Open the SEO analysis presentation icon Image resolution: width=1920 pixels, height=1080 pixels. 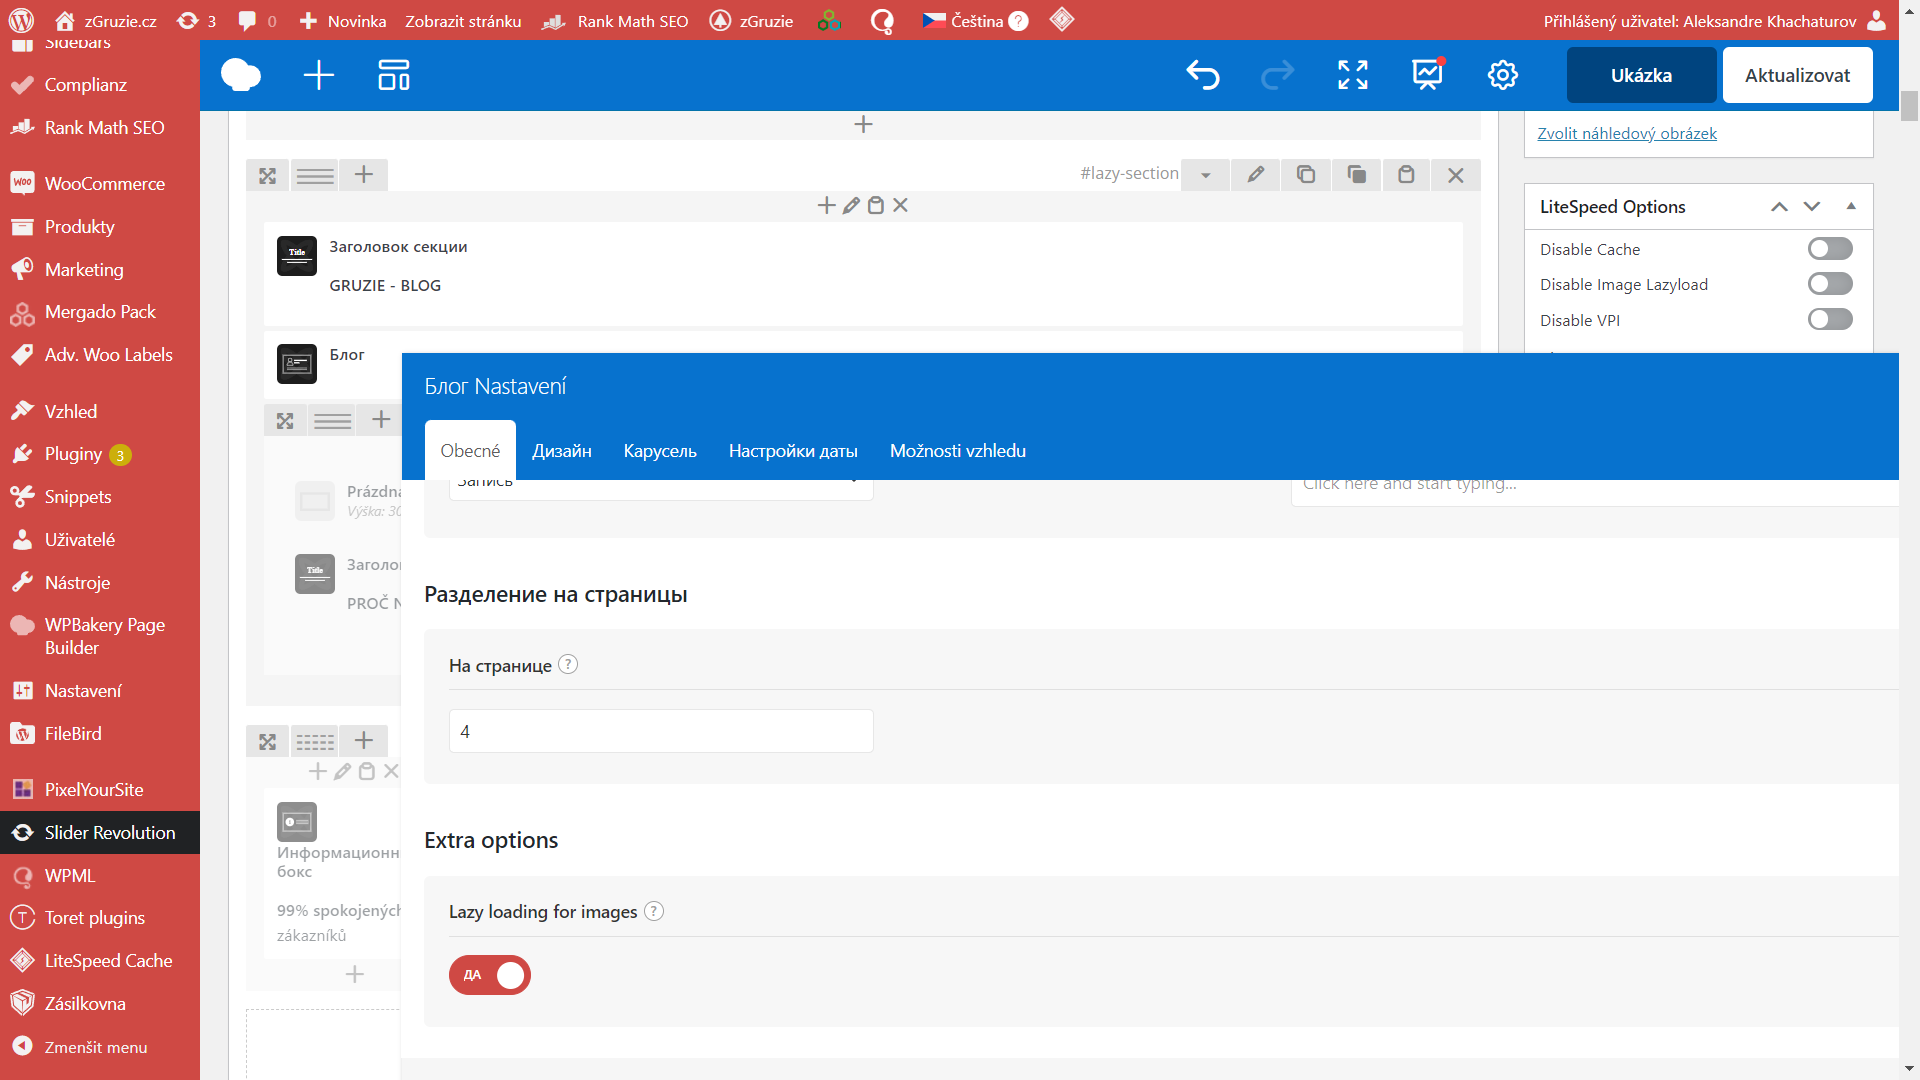coord(1428,74)
